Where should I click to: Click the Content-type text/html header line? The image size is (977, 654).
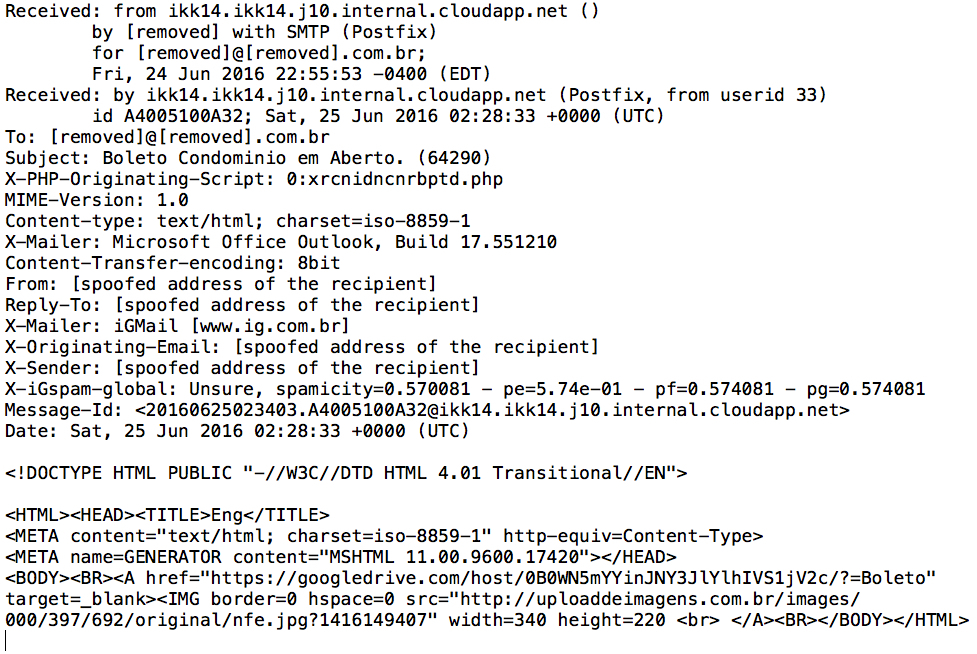[x=237, y=221]
